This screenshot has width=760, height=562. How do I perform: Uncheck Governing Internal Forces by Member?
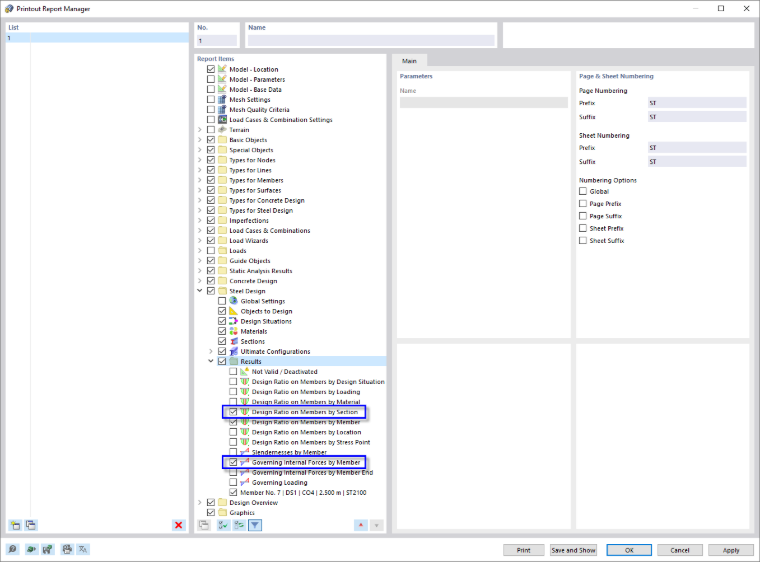pyautogui.click(x=233, y=462)
